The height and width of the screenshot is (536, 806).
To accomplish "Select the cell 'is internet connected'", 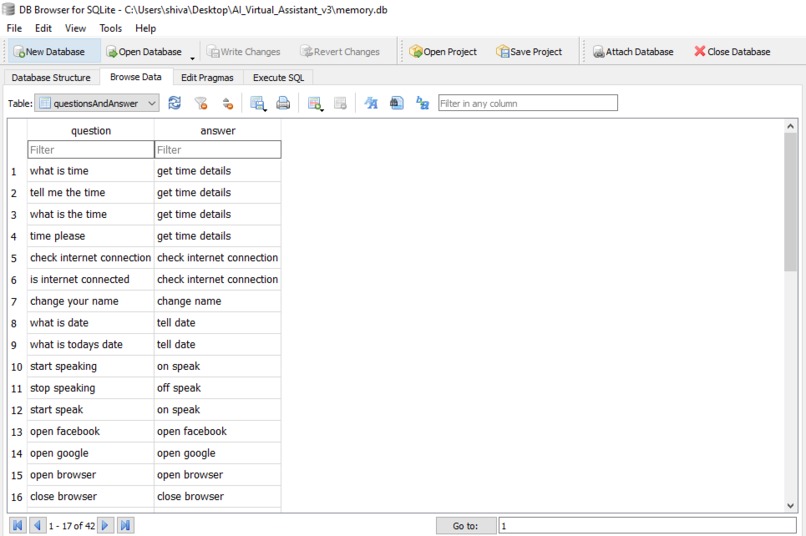I will click(90, 279).
